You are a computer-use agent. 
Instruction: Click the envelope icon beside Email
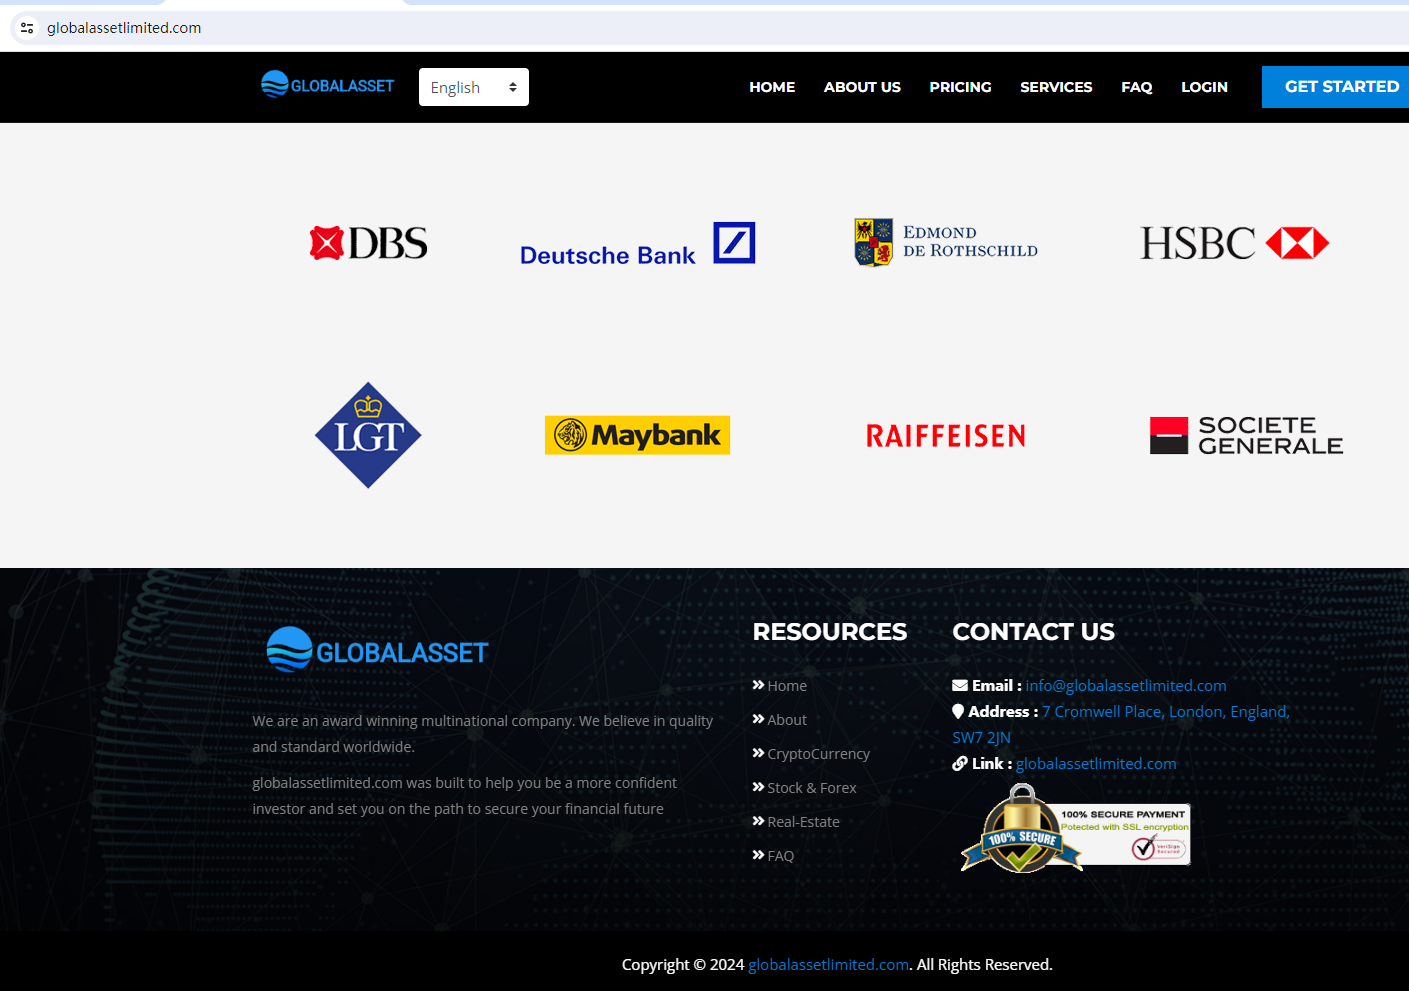pos(960,686)
